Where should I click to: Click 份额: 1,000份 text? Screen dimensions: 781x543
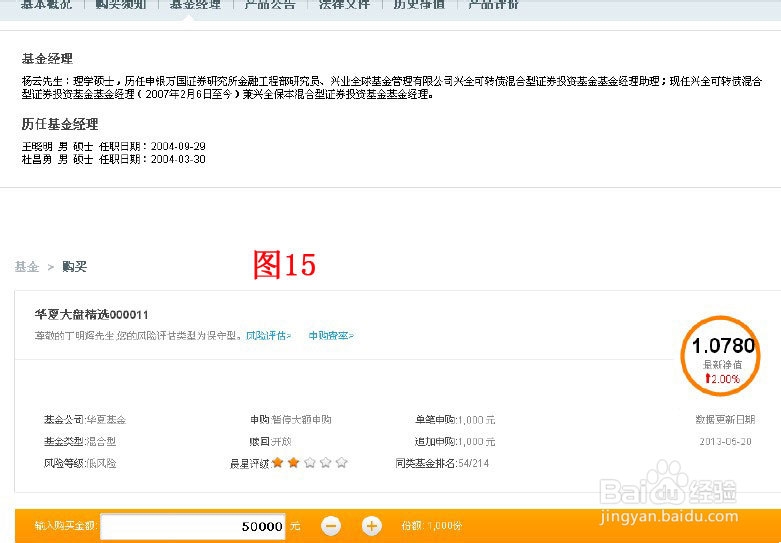click(x=432, y=526)
